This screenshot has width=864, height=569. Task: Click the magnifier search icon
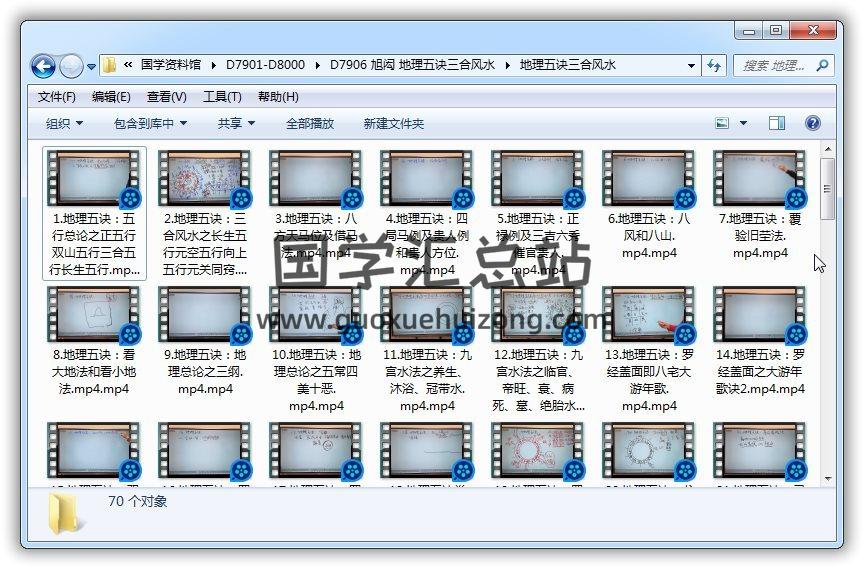pos(822,66)
